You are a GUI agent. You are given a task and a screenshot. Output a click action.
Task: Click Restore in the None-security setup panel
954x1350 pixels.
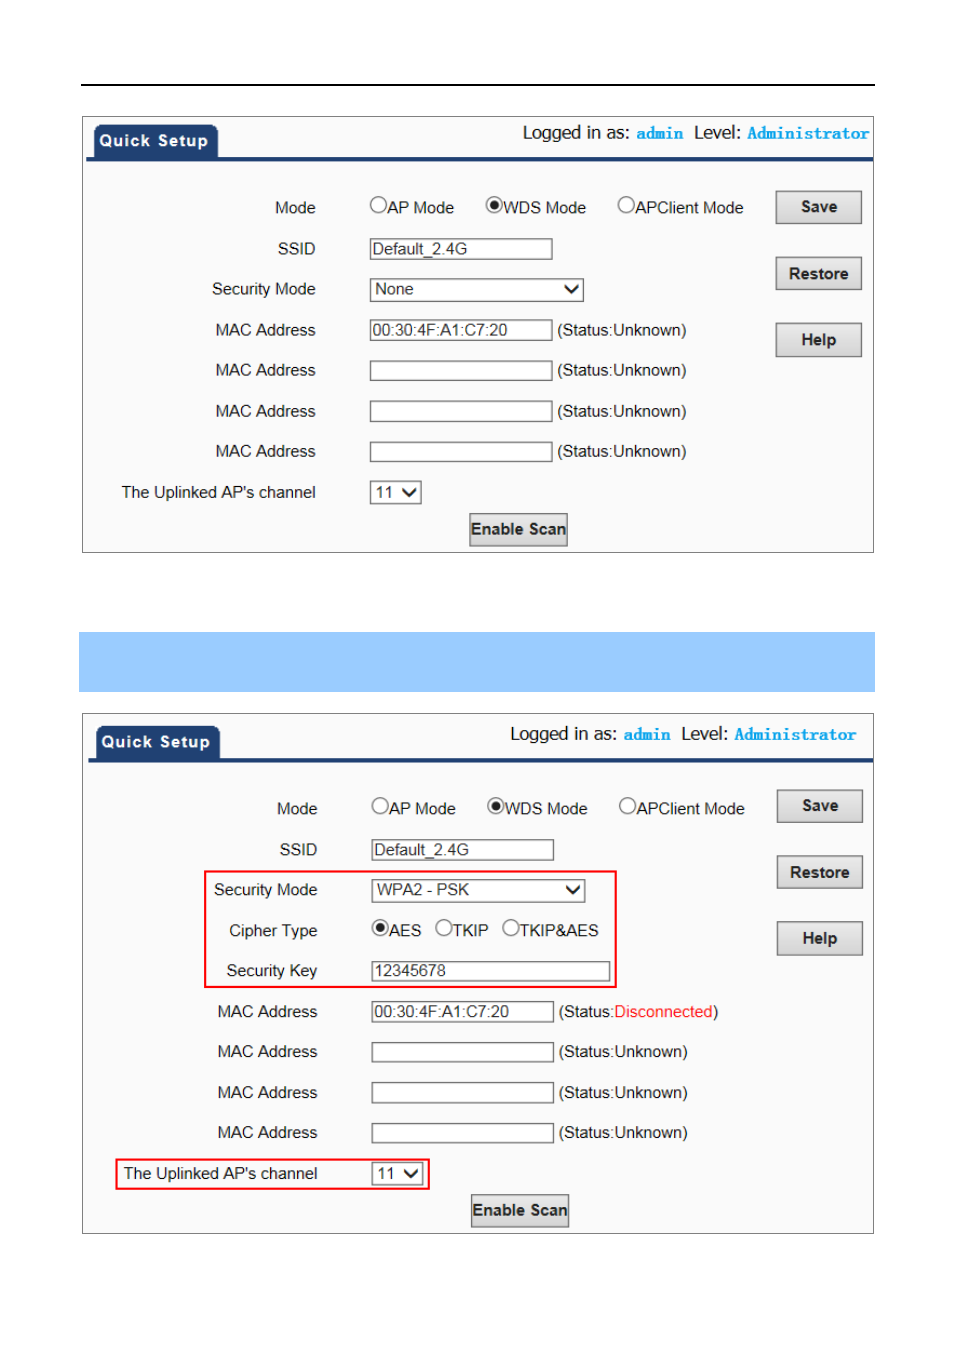[818, 274]
